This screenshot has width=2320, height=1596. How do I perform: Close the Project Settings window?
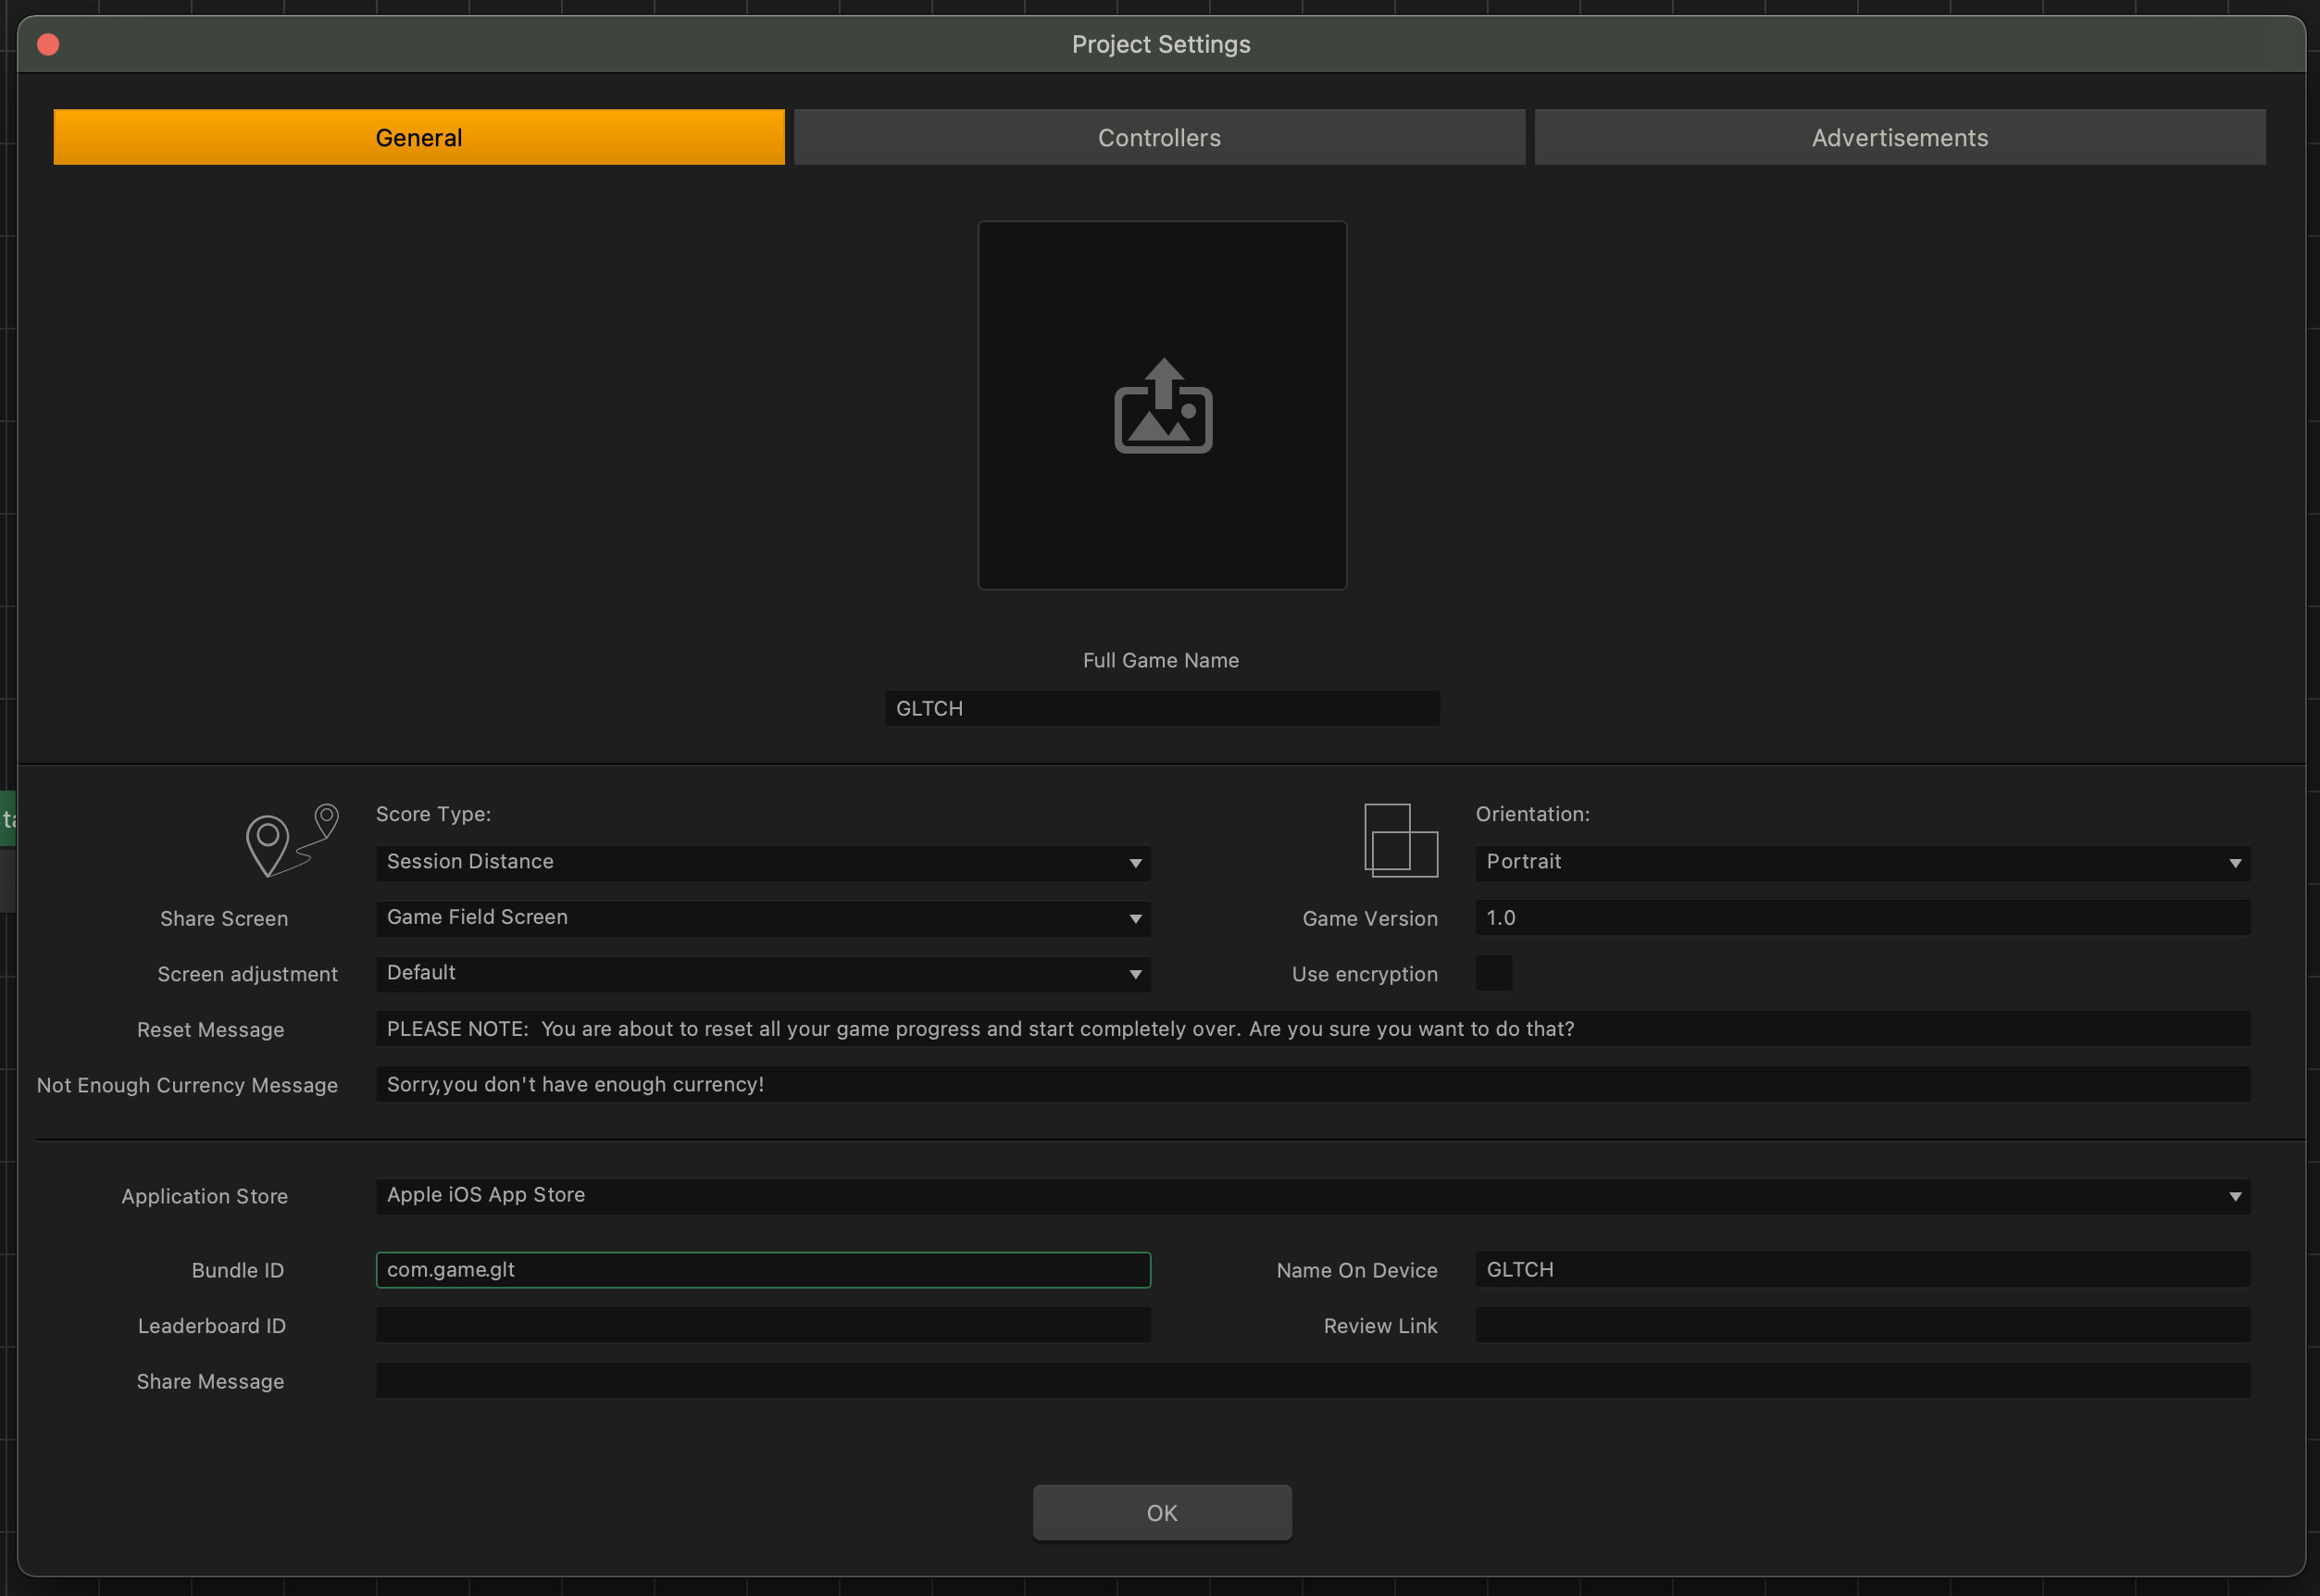[x=48, y=44]
